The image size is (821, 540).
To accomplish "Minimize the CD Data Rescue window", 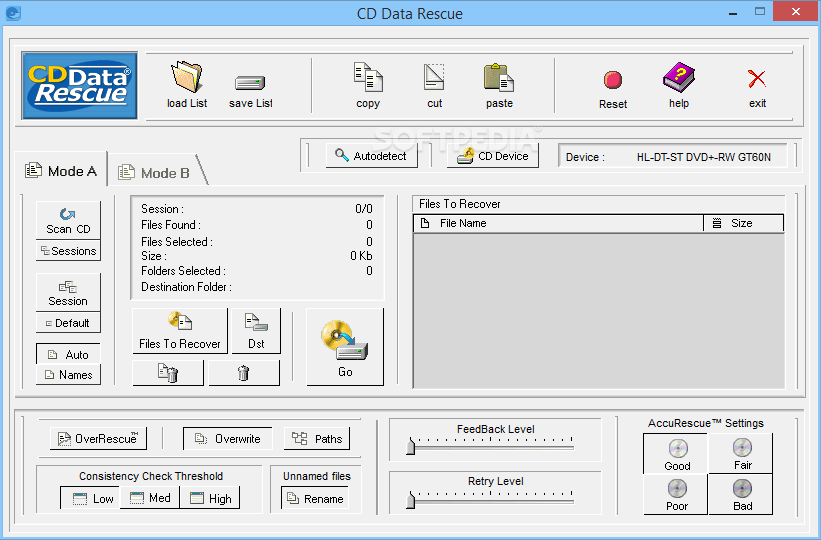I will [x=733, y=12].
